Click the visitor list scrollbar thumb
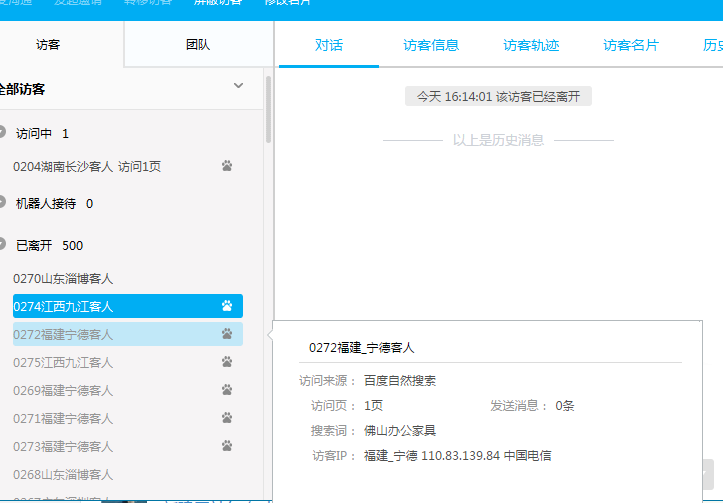This screenshot has height=503, width=723. [268, 110]
